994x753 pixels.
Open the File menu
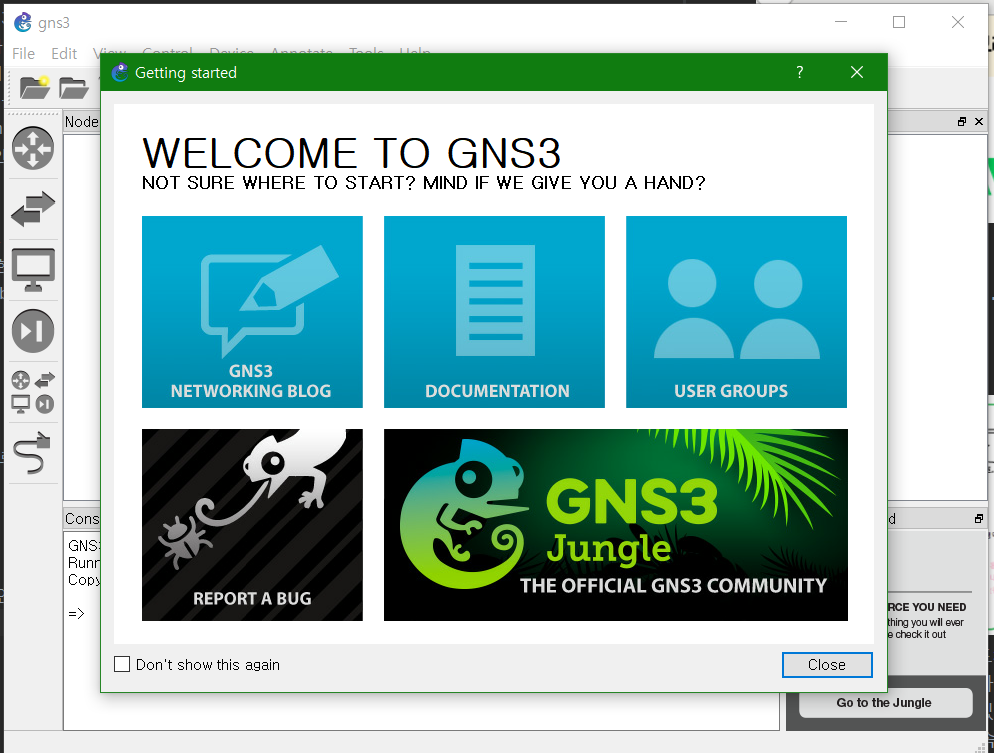pyautogui.click(x=23, y=54)
